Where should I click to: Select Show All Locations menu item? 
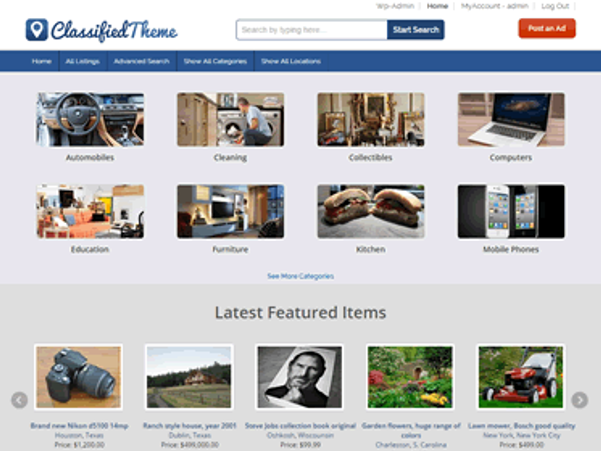click(x=291, y=61)
